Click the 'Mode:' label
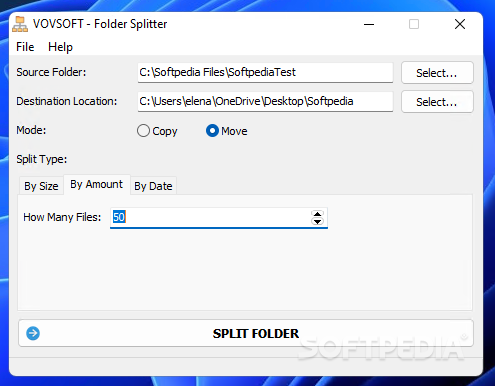The image size is (495, 386). tap(31, 130)
